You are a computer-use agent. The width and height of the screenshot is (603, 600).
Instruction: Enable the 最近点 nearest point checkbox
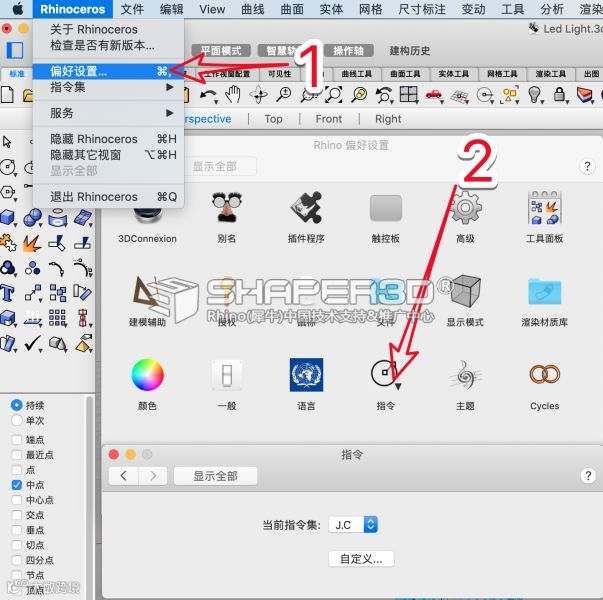pyautogui.click(x=17, y=455)
